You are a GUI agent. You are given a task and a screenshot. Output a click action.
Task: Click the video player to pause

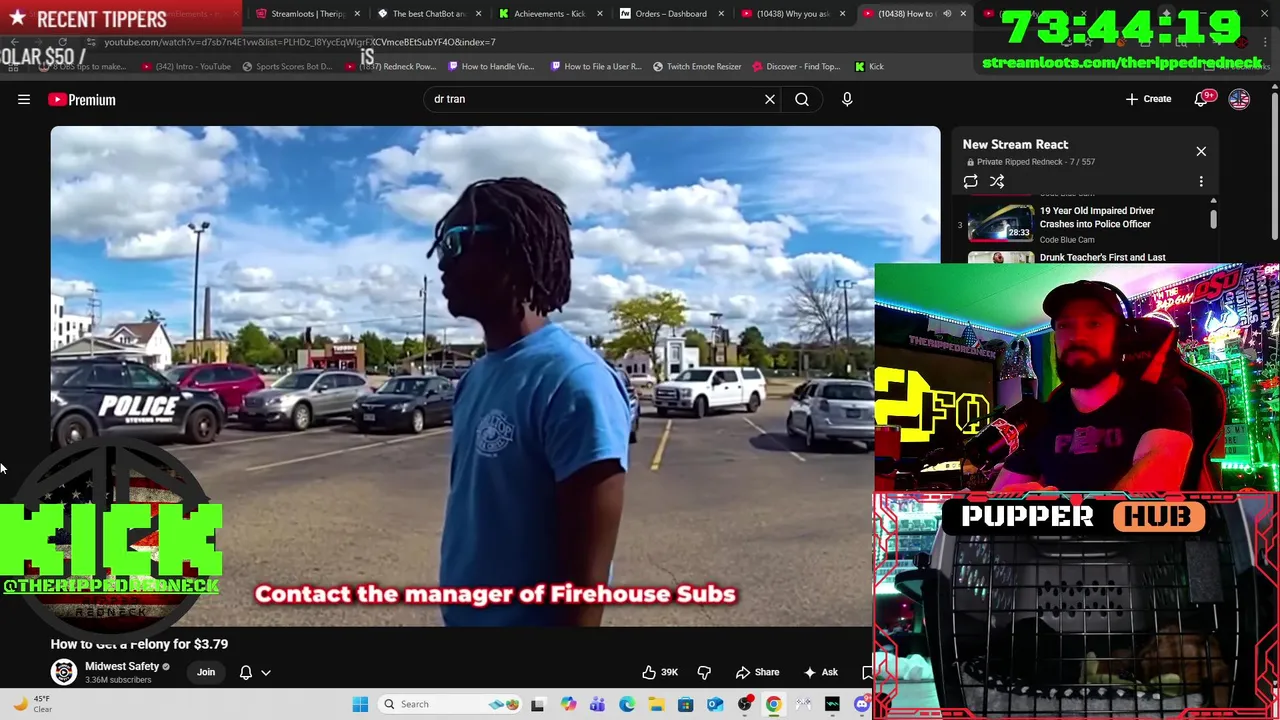[x=495, y=375]
